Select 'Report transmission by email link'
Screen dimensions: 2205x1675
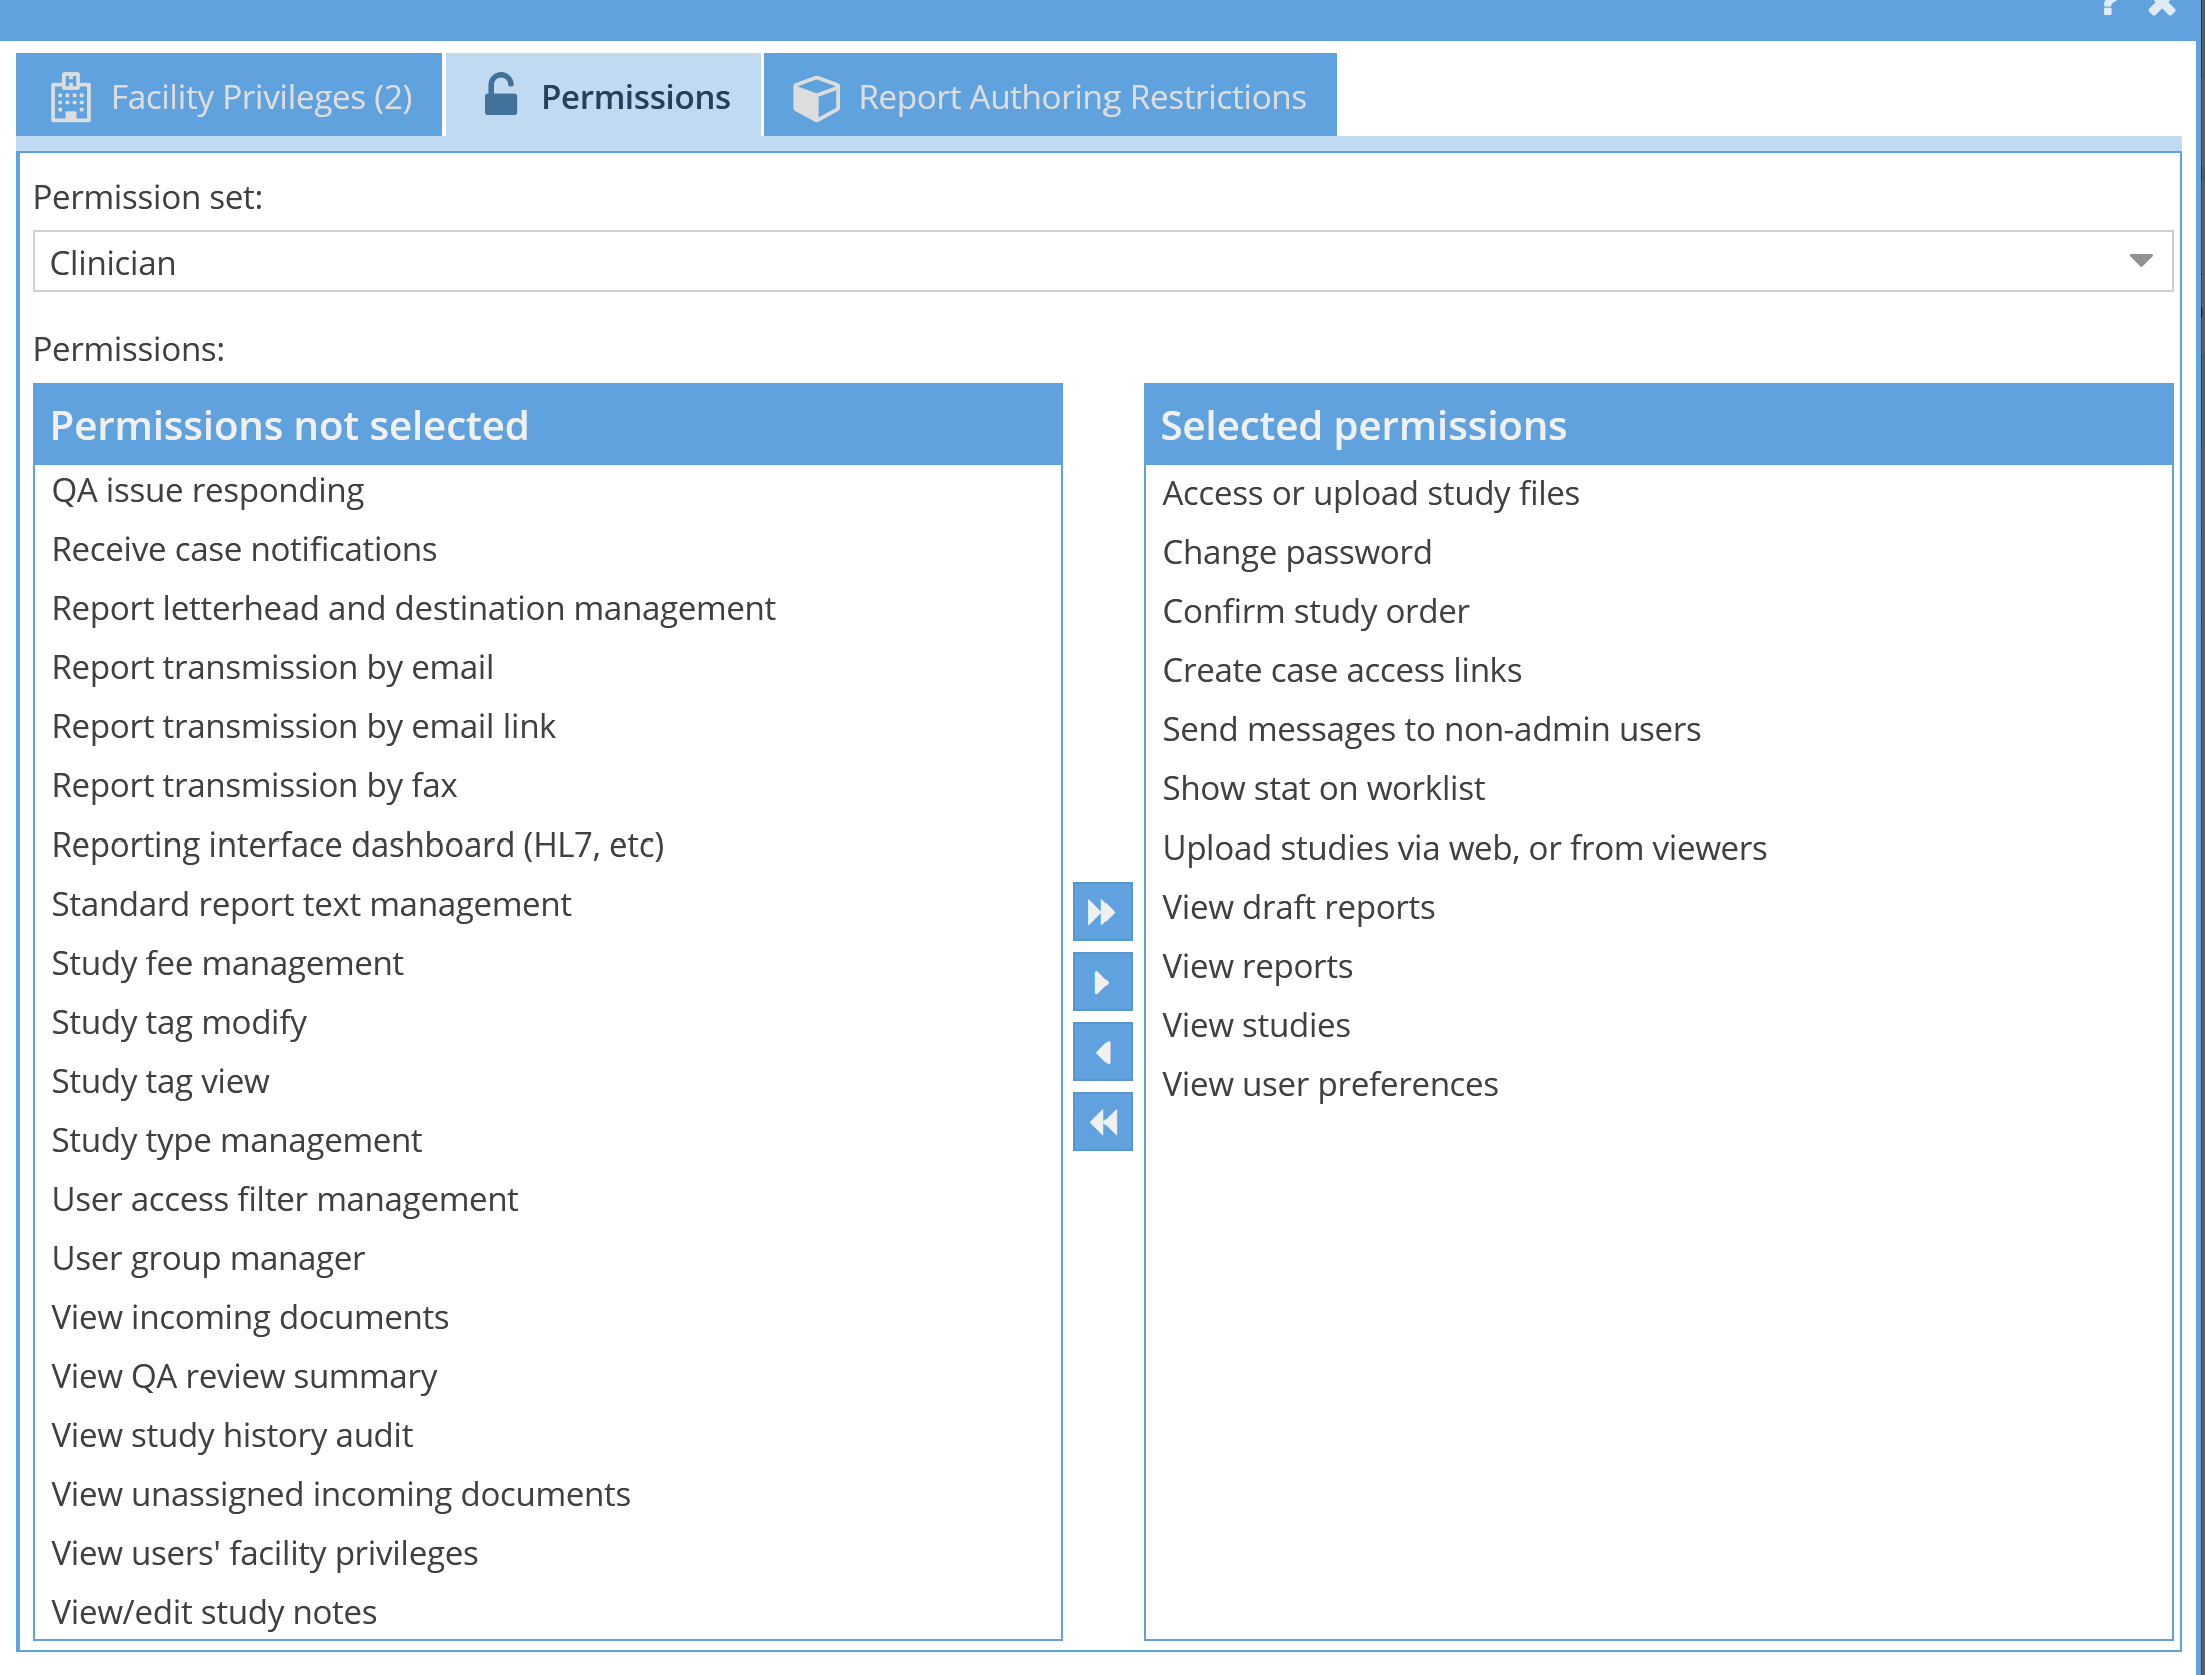pyautogui.click(x=547, y=727)
